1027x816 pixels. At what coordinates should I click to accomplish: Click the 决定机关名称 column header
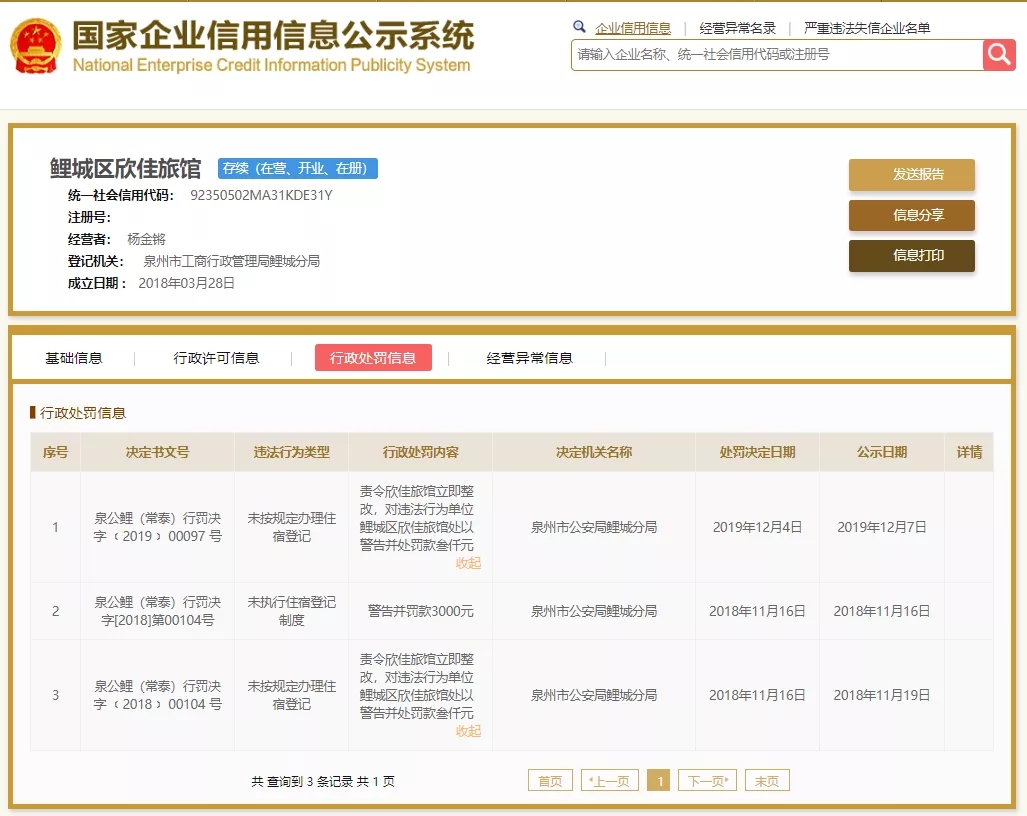594,452
